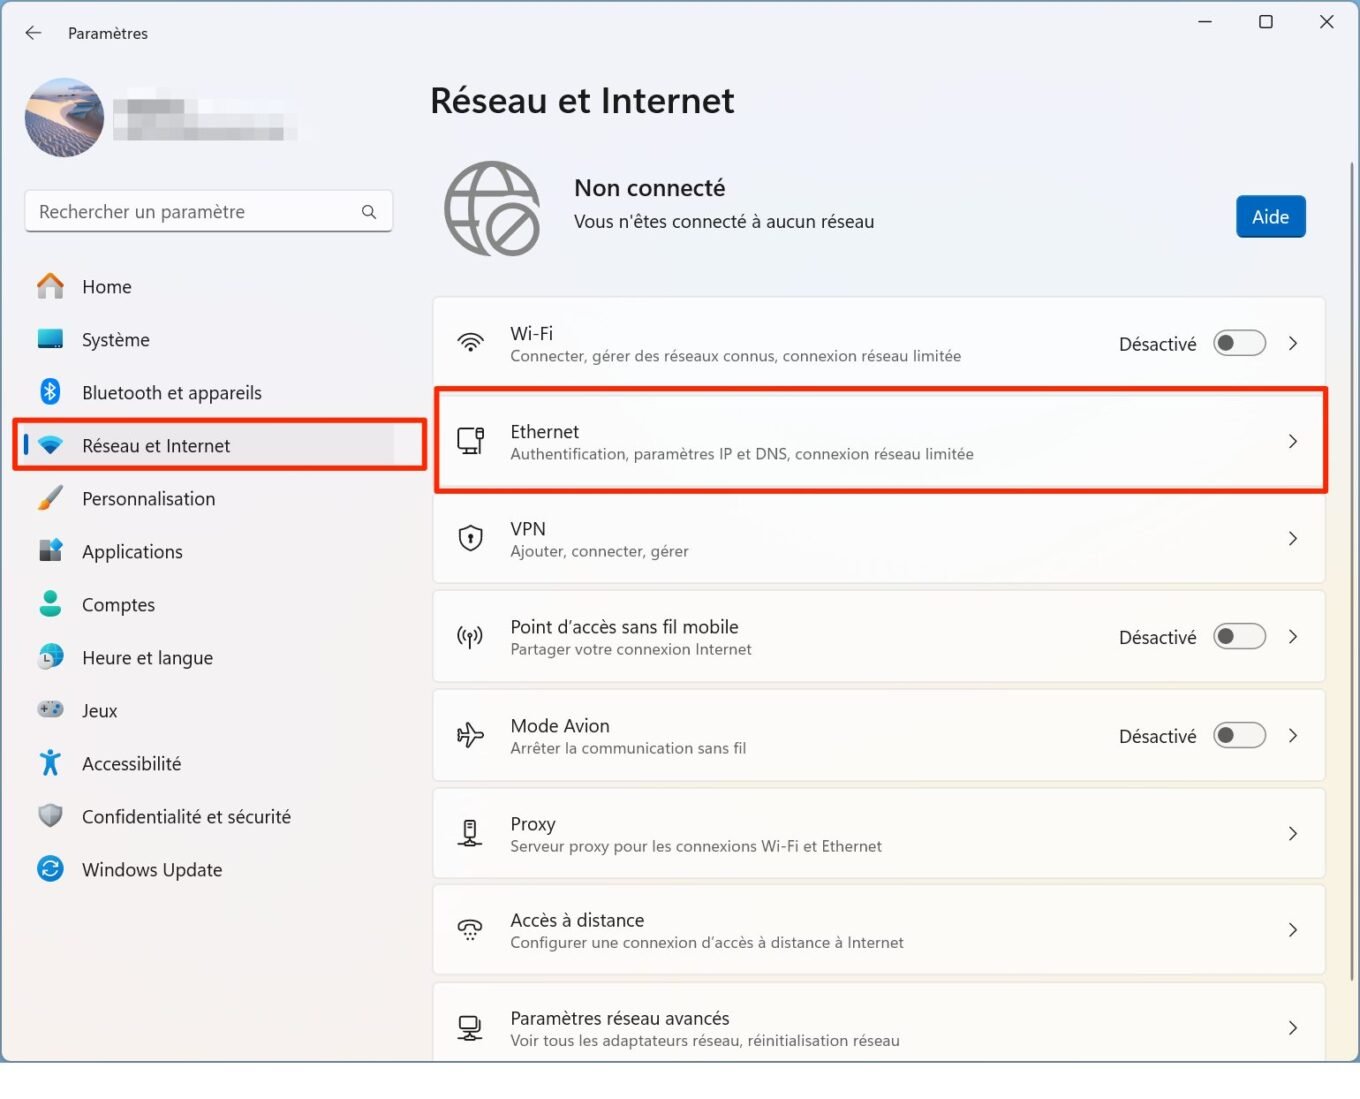Click the Accessibilité figure icon
1360x1099 pixels.
[50, 763]
